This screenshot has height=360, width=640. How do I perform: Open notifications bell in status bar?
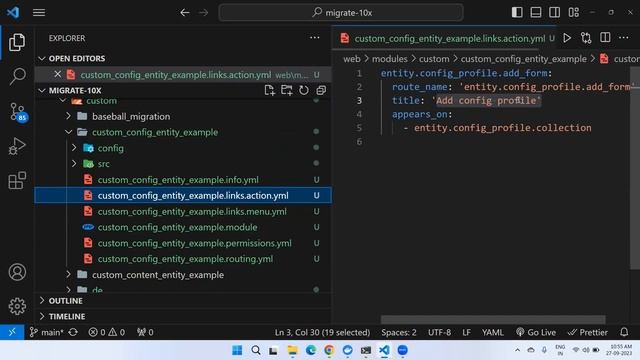coord(624,332)
